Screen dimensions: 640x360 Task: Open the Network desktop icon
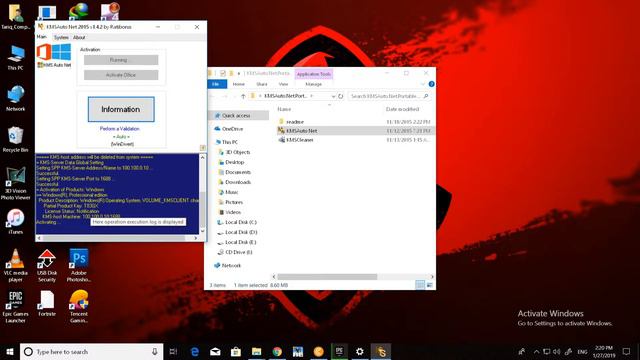click(15, 98)
